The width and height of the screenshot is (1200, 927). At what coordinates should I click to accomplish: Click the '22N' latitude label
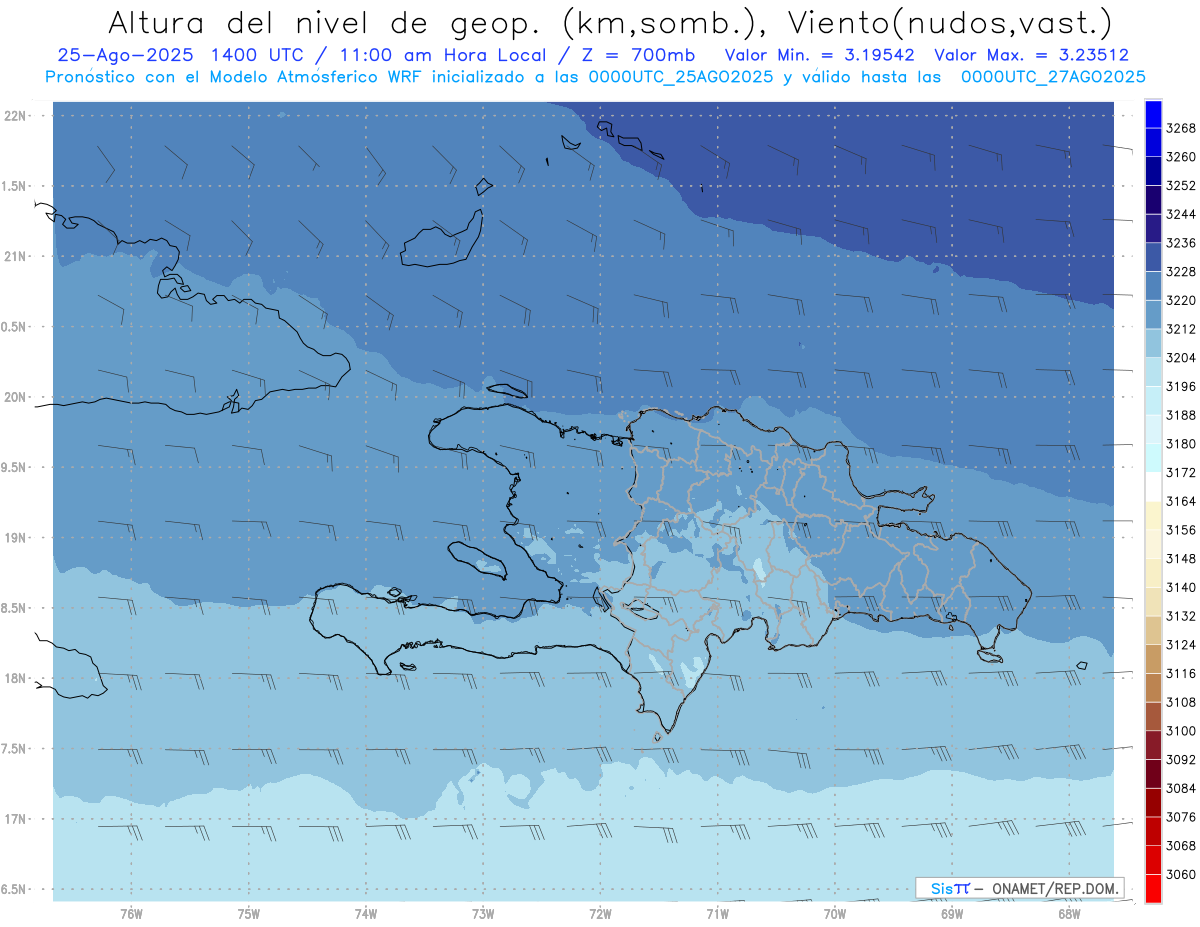(15, 116)
